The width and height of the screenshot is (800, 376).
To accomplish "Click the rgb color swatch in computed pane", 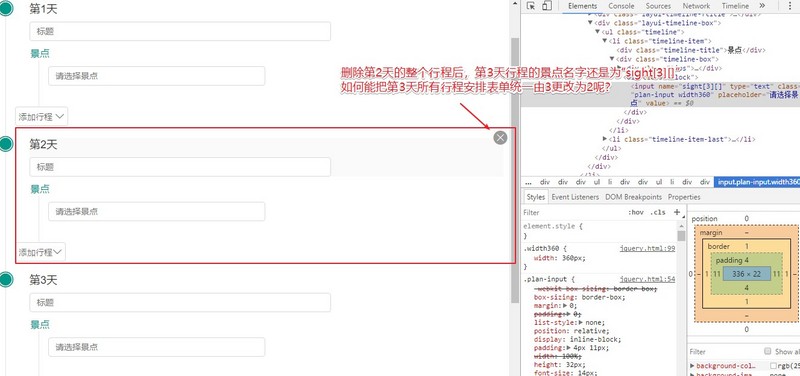I will click(773, 366).
